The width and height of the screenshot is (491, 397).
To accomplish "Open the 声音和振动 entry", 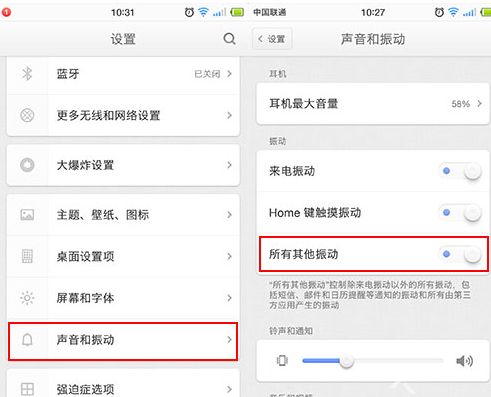I will pyautogui.click(x=123, y=341).
